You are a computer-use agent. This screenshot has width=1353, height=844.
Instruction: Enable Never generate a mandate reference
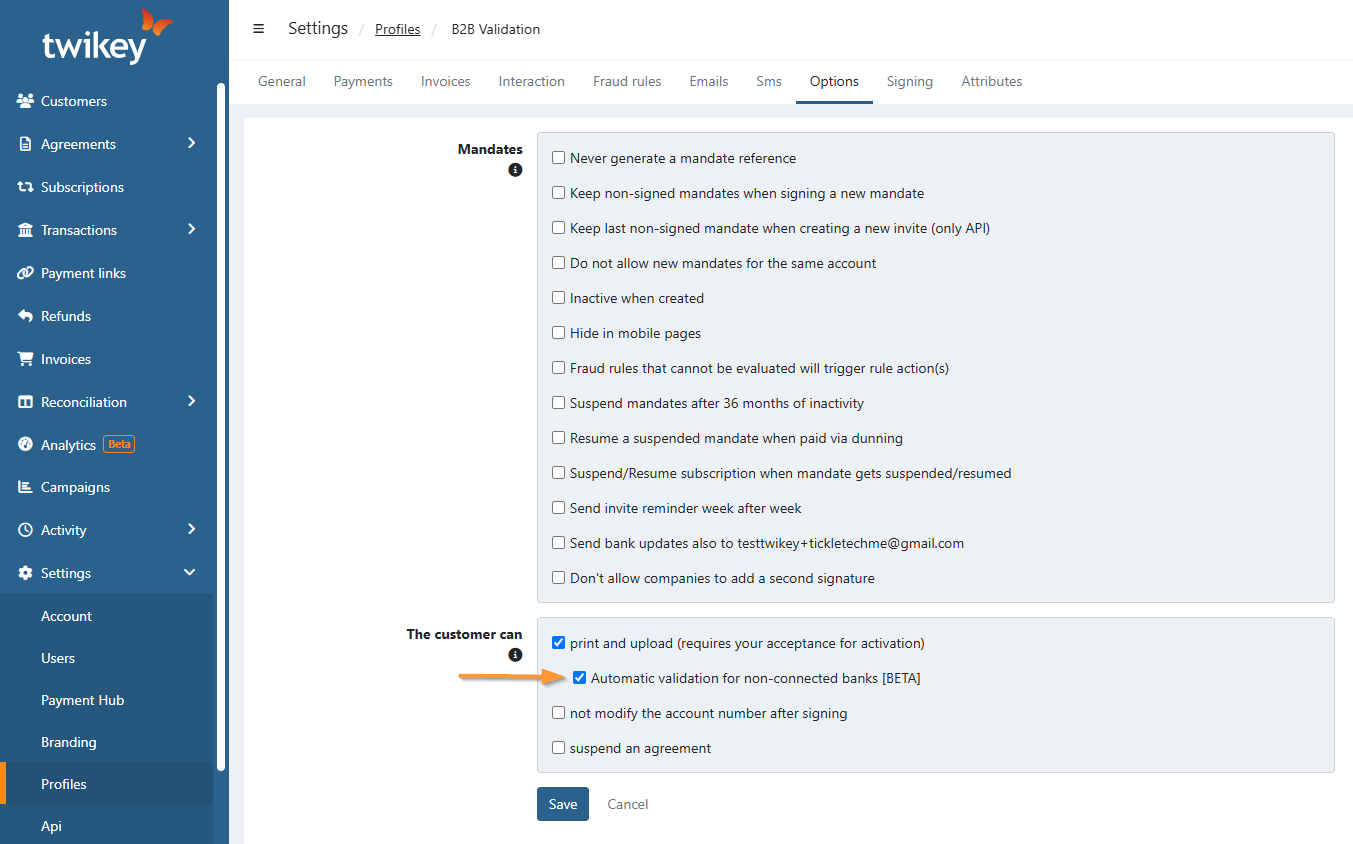coord(559,158)
